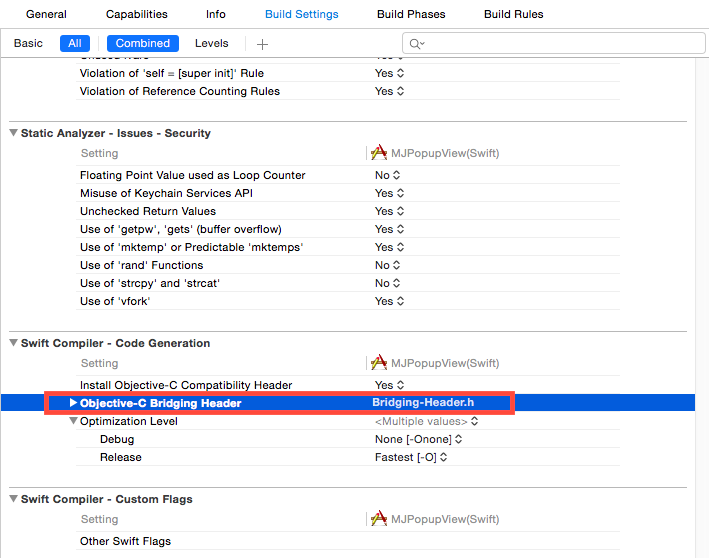Screen dimensions: 709x558
Task: Click Setting column header under Security
Action: 99,153
